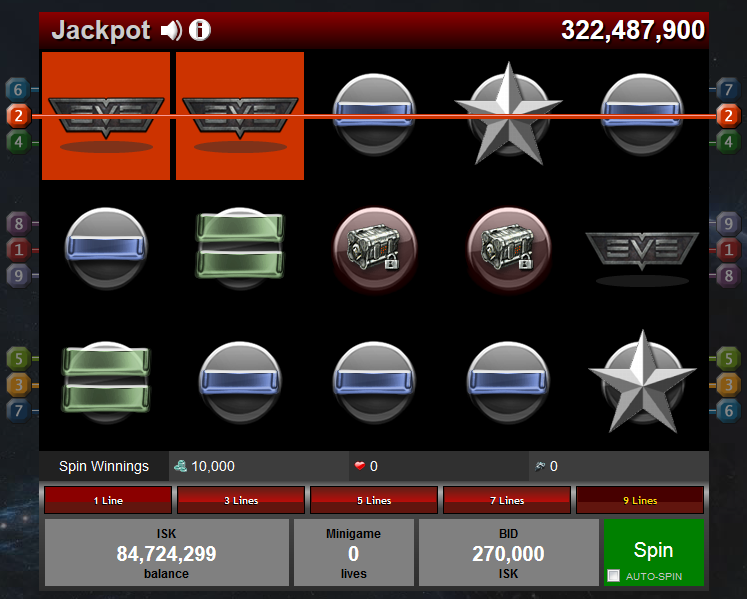This screenshot has height=599, width=747.
Task: Click payline 6 marker on left edge
Action: [x=18, y=89]
